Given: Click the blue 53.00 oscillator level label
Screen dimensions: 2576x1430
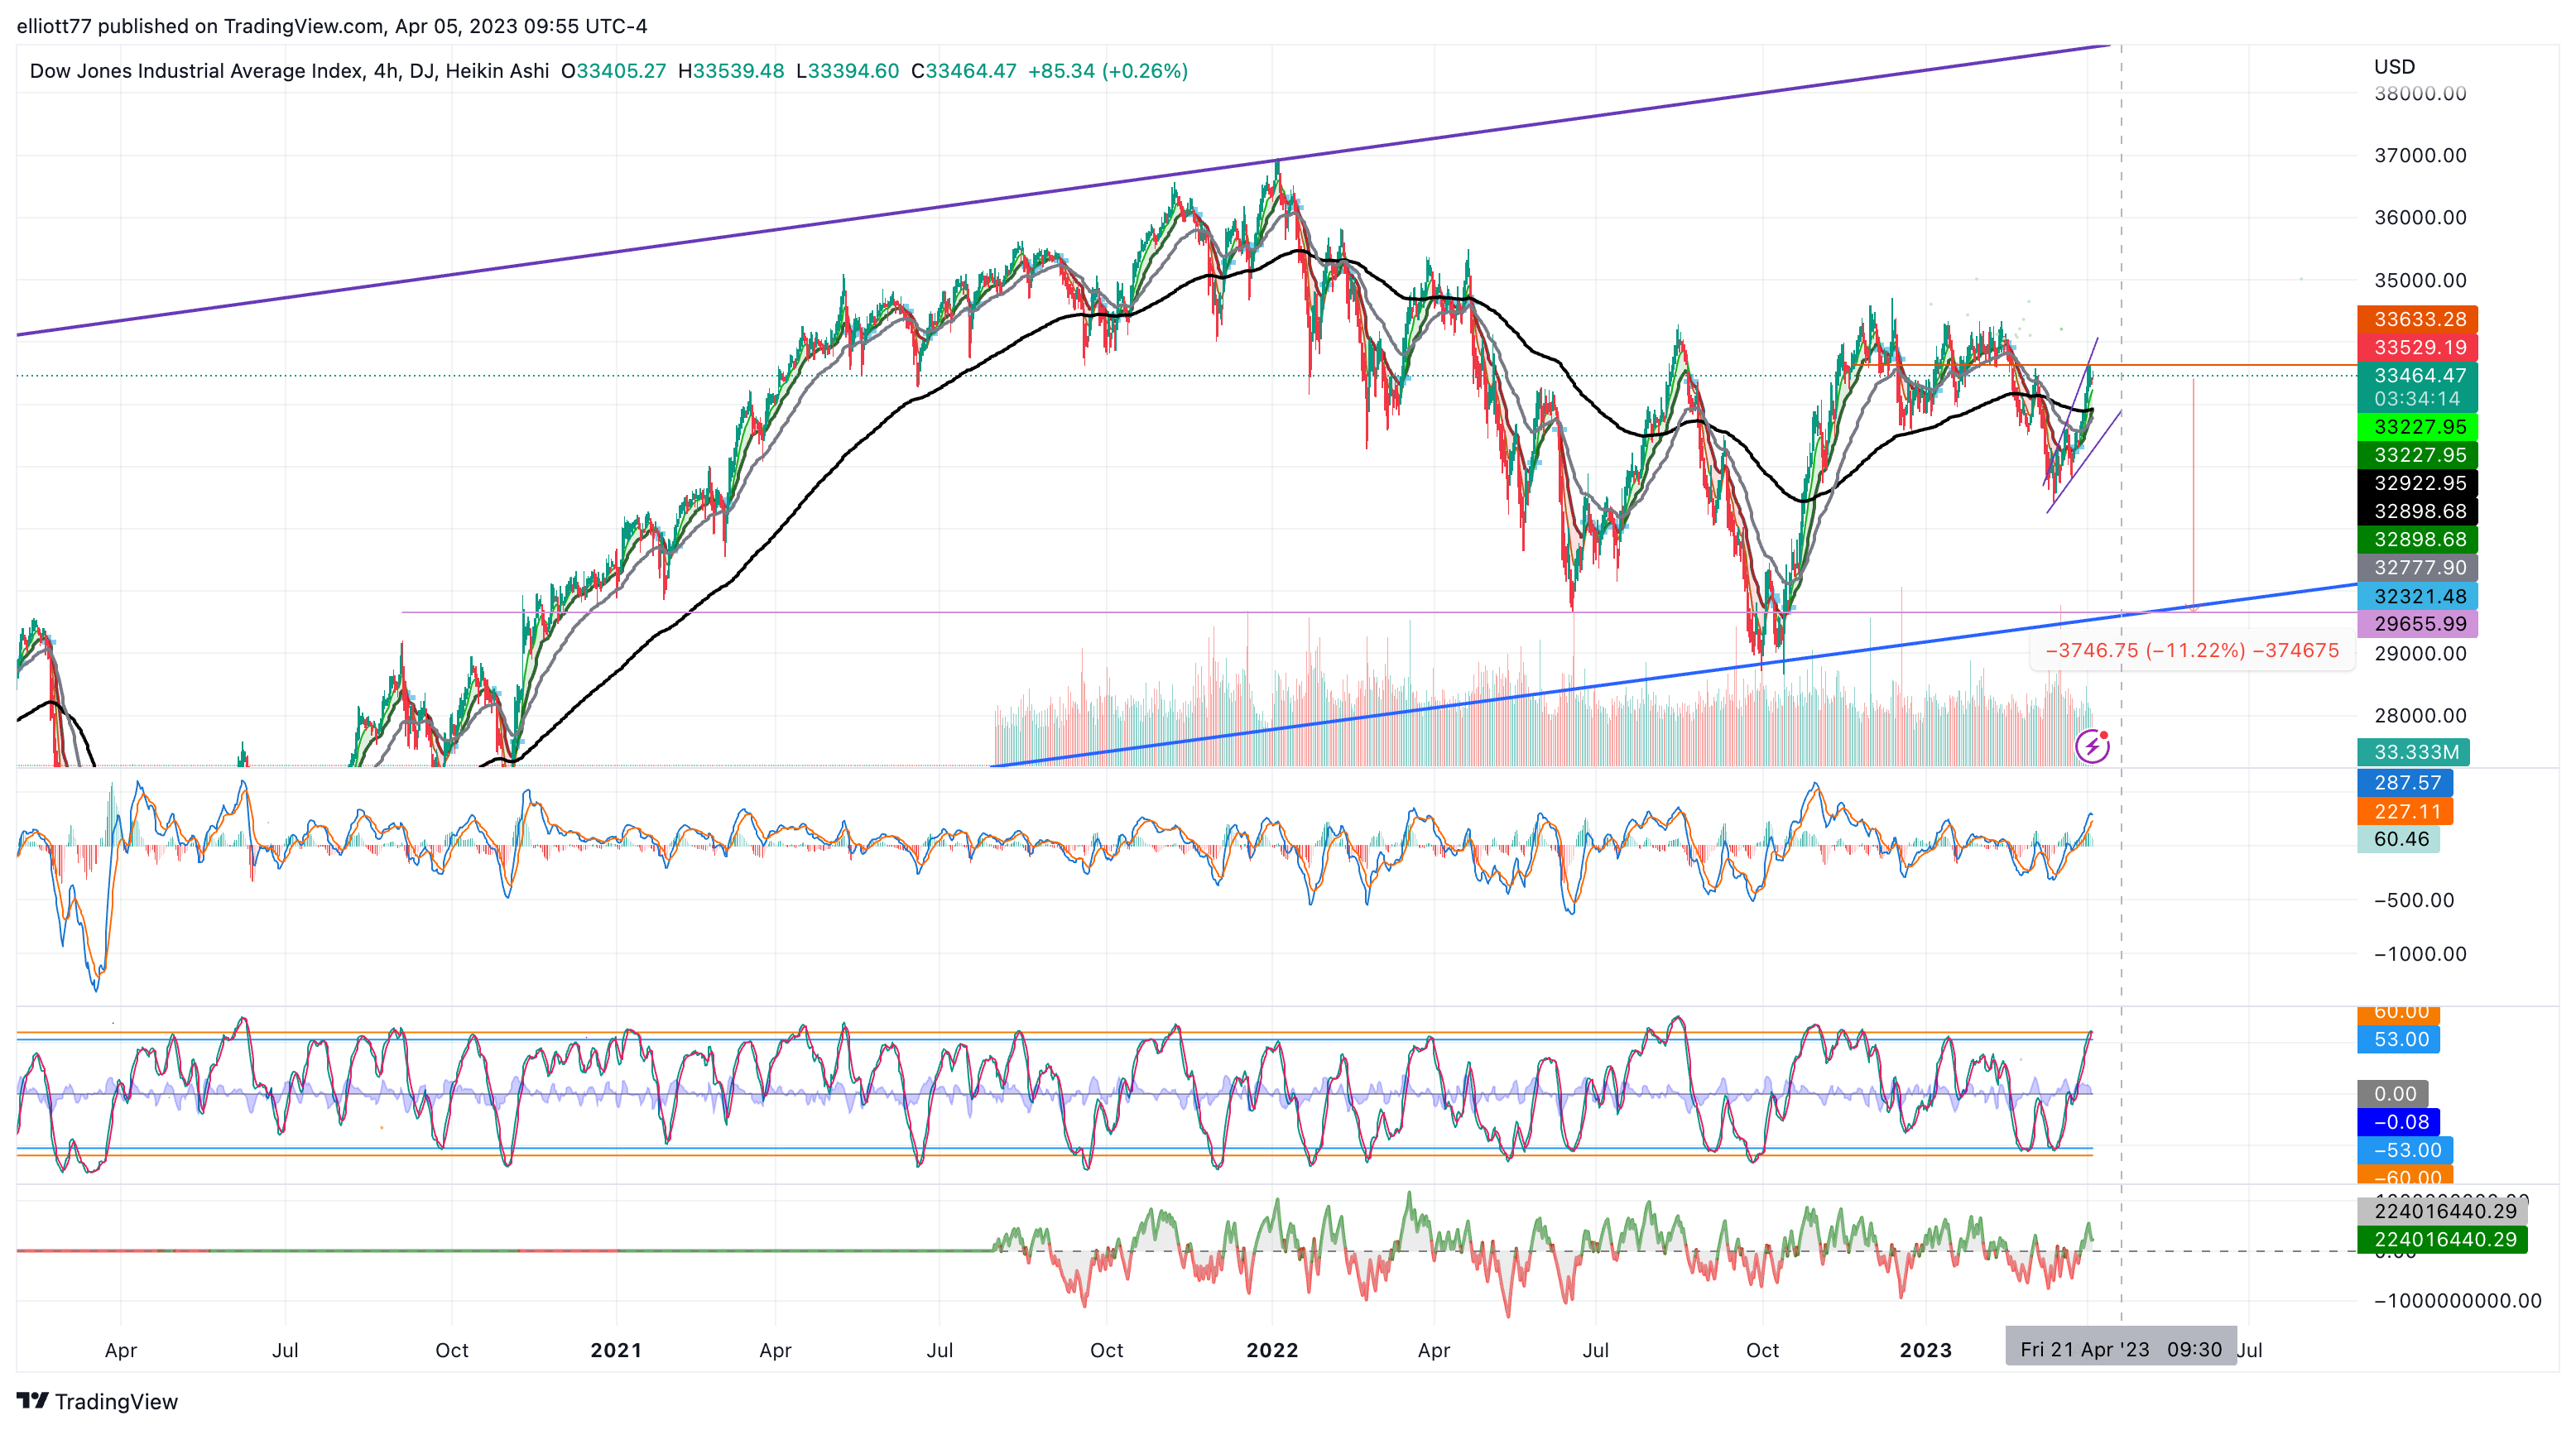Looking at the screenshot, I should [x=2398, y=1039].
